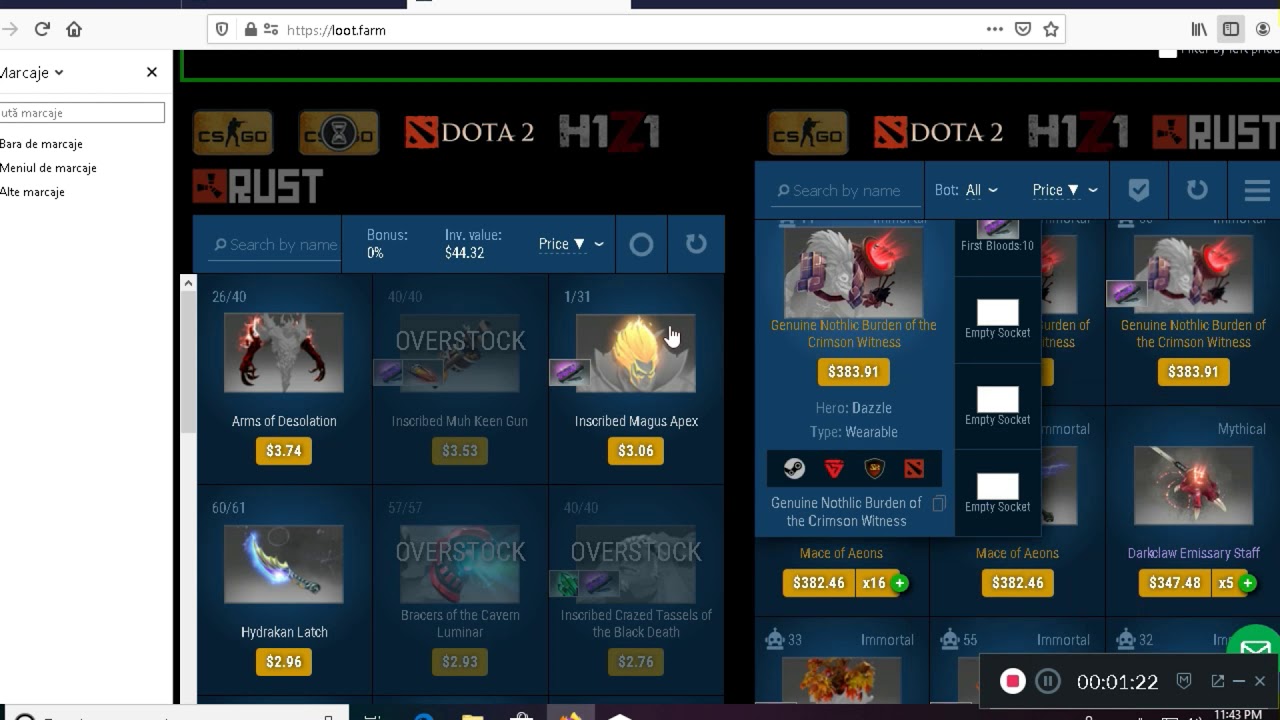Switch your inventory to H1Z1

tap(609, 132)
